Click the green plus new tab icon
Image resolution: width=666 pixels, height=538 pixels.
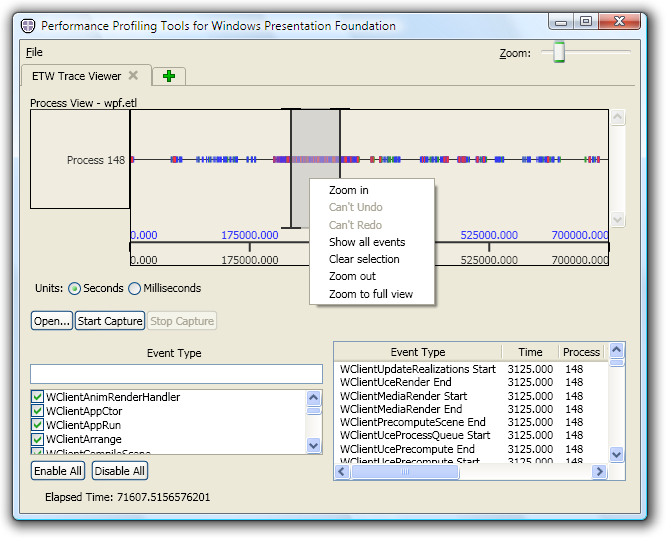(x=169, y=76)
